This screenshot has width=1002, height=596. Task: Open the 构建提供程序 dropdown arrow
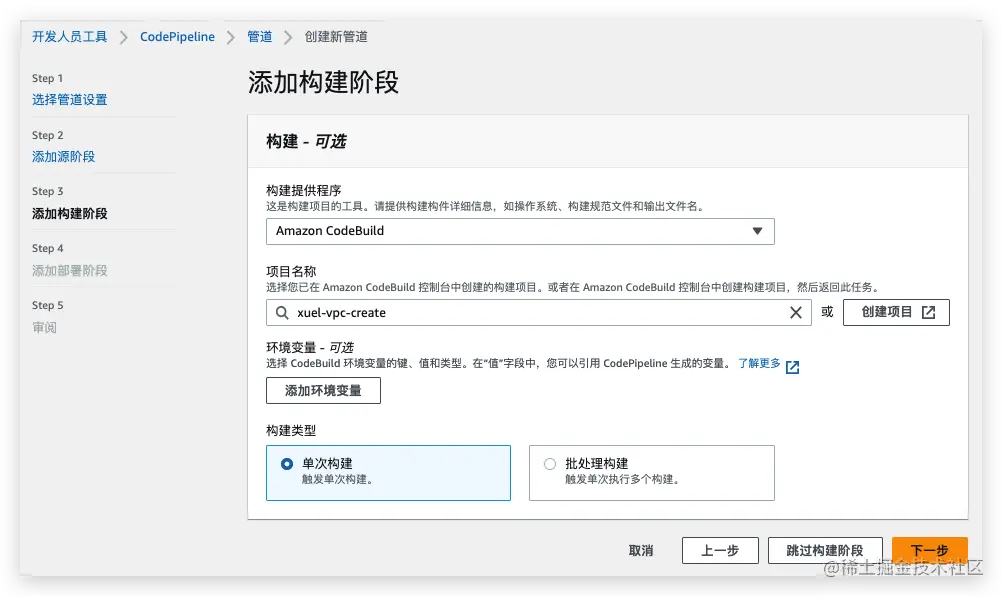(x=757, y=231)
